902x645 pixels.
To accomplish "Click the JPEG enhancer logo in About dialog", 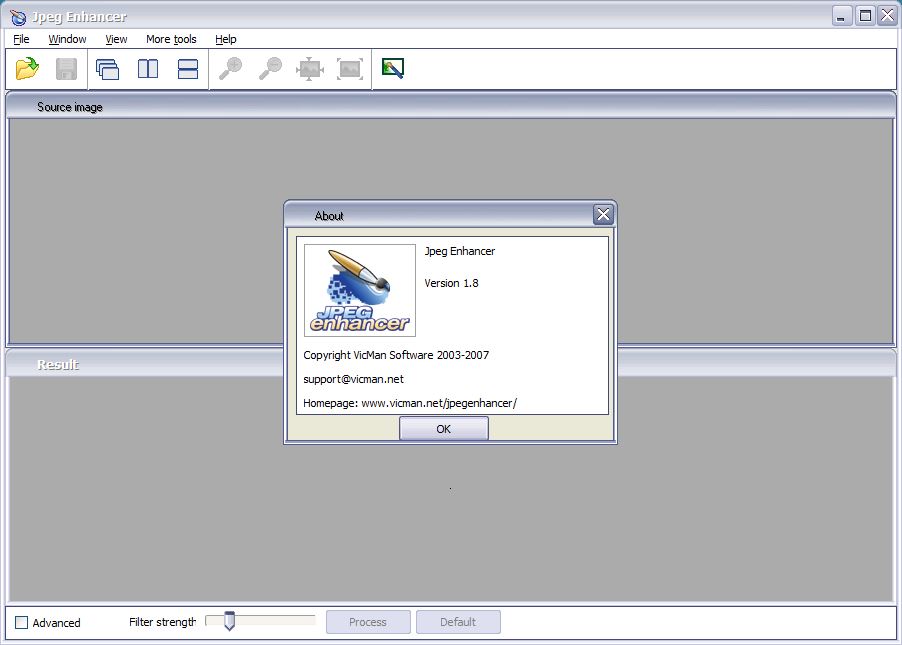I will [x=360, y=291].
